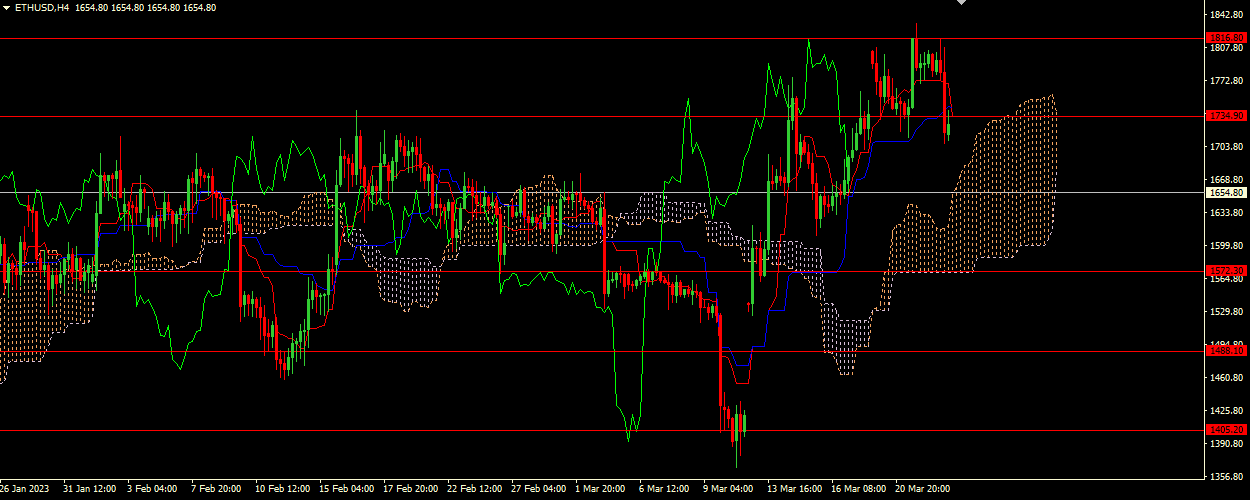This screenshot has height=500, width=1250.
Task: Click the chart shift triangle marker at top
Action: point(962,3)
